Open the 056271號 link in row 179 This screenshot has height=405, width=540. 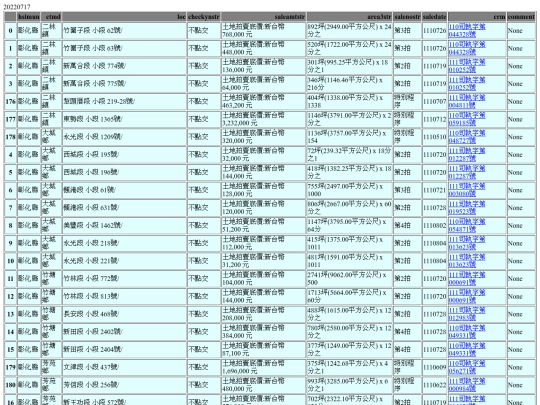467,367
